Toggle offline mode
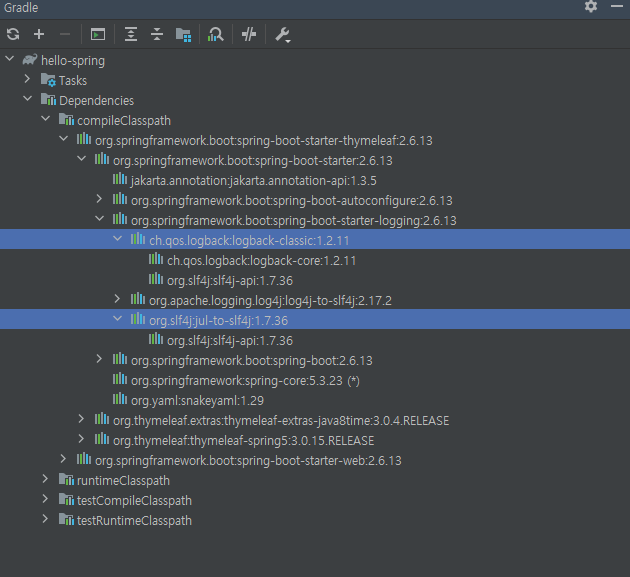Viewport: 630px width, 577px height. coord(249,35)
